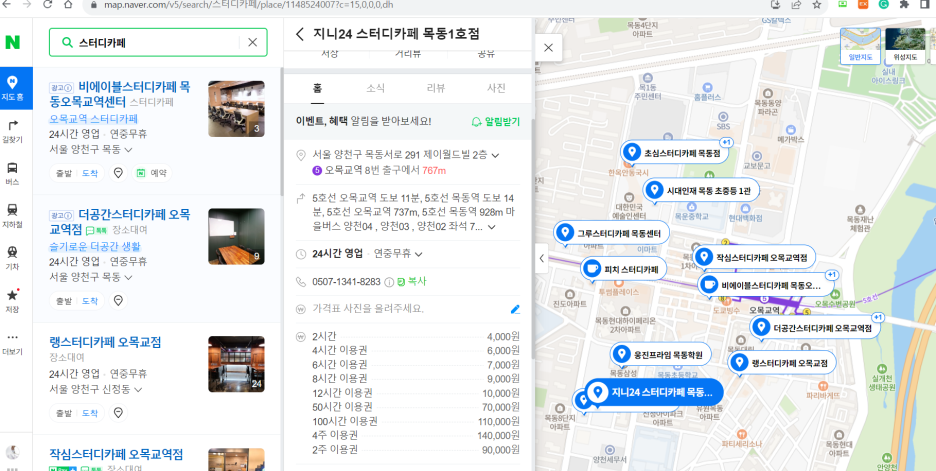This screenshot has width=936, height=471.
Task: Select the 리뷰 tab
Action: click(x=436, y=88)
